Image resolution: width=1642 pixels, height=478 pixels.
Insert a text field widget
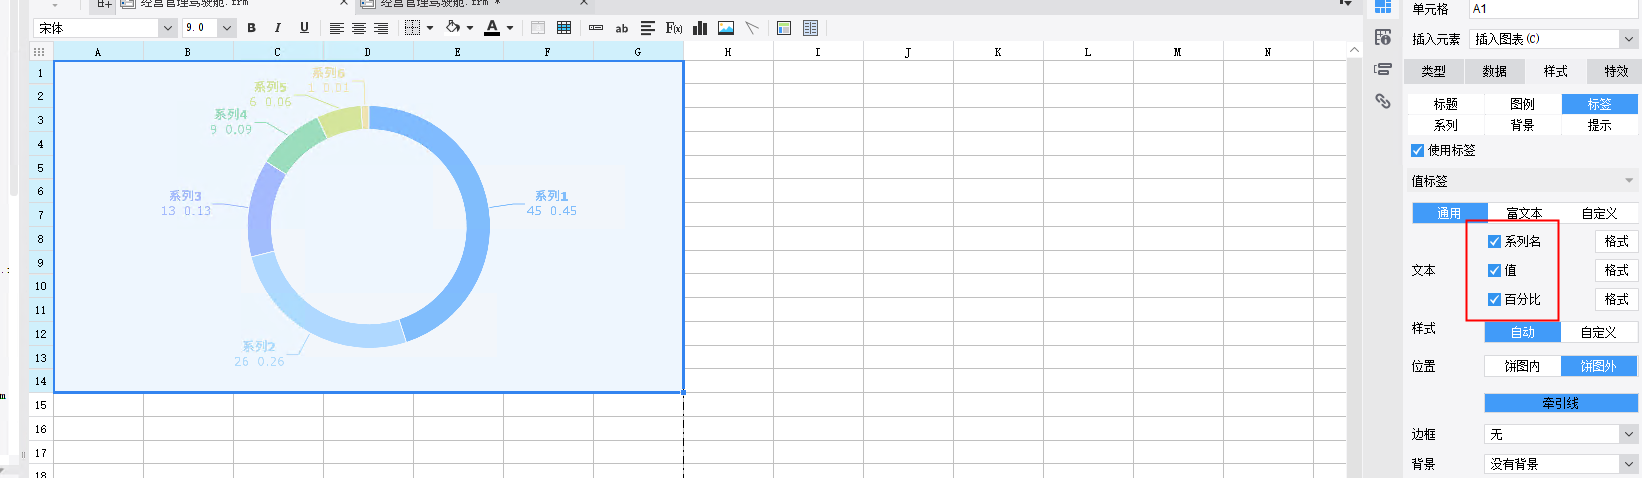tap(596, 28)
